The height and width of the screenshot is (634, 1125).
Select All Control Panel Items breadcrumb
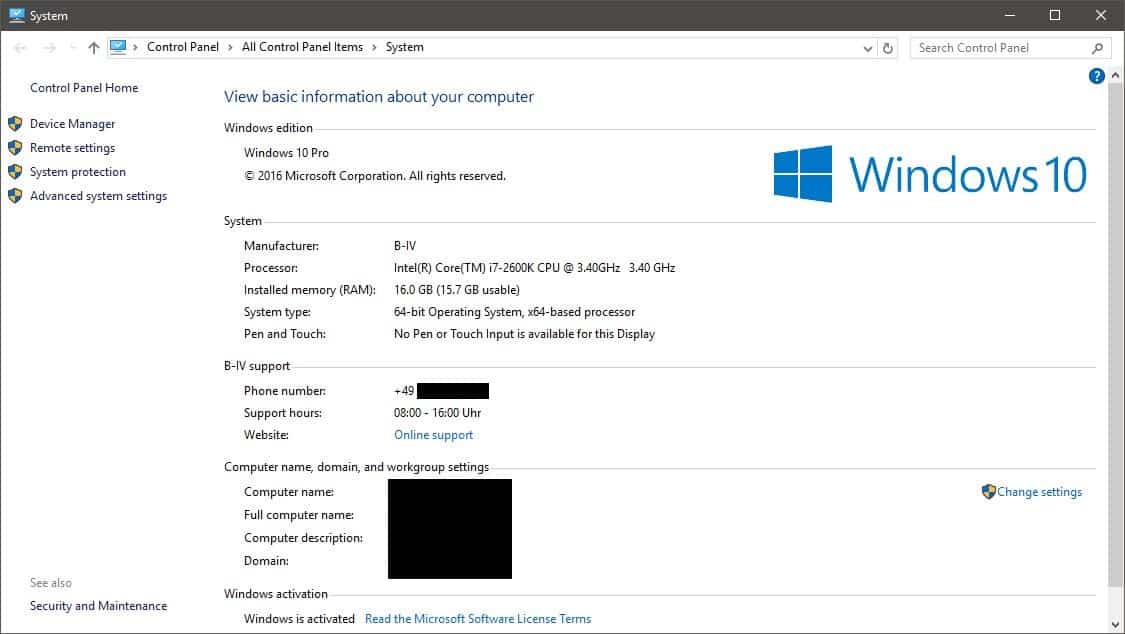302,47
